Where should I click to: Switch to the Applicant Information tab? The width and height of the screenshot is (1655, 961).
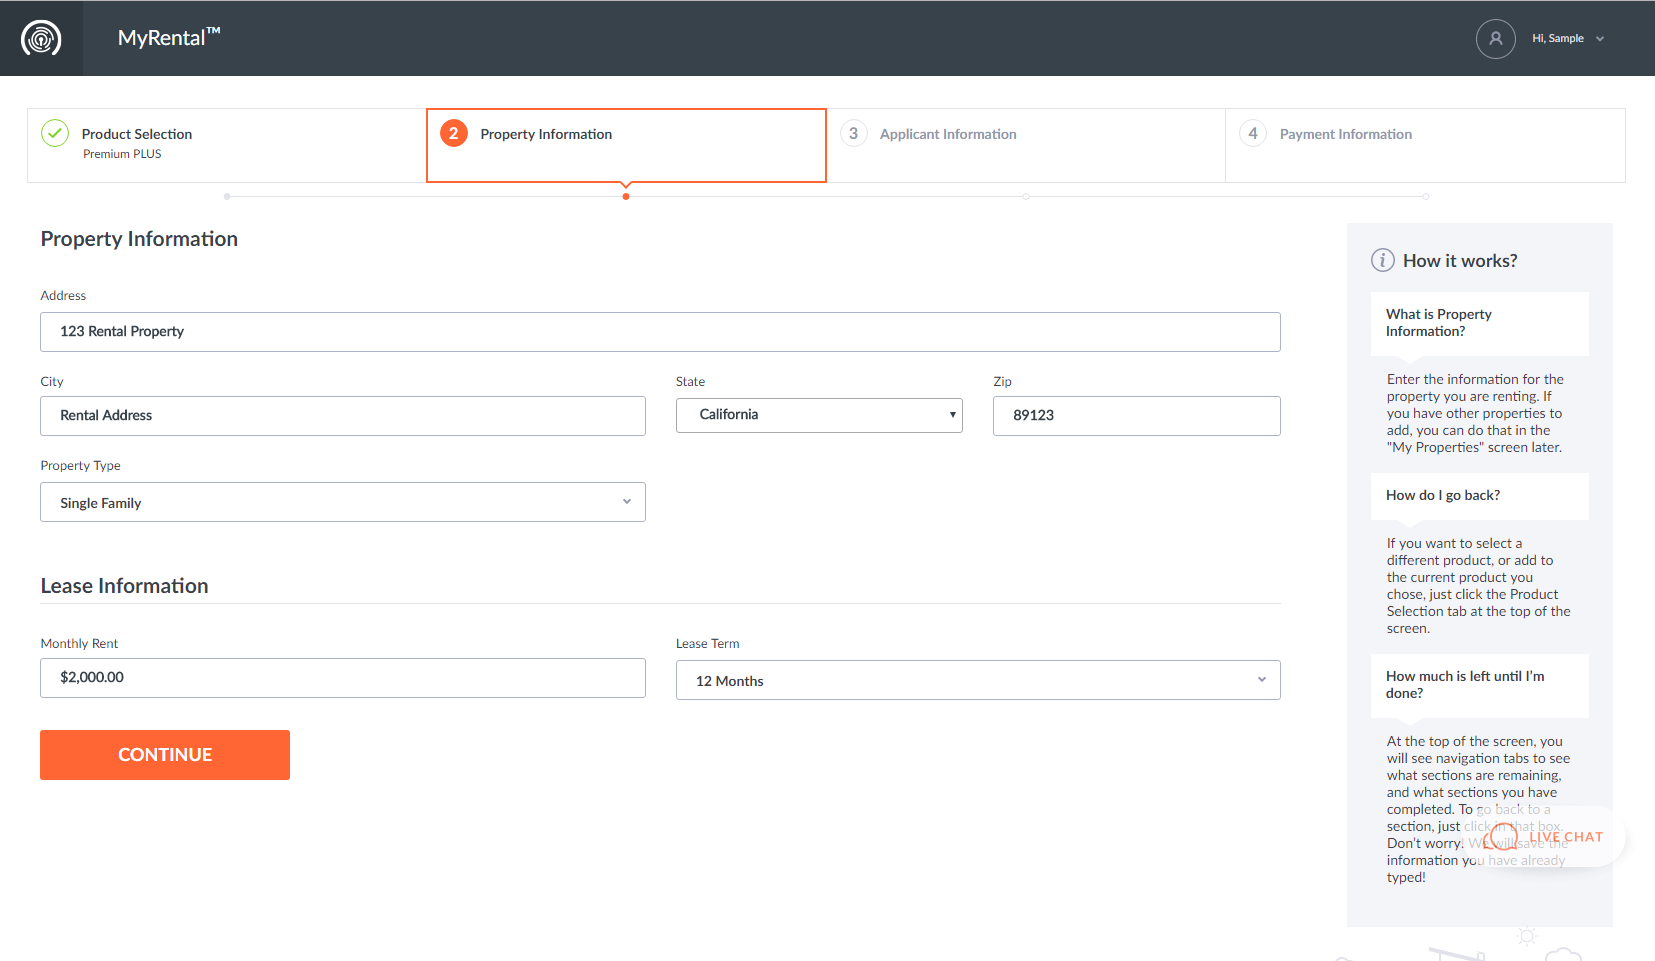click(948, 133)
